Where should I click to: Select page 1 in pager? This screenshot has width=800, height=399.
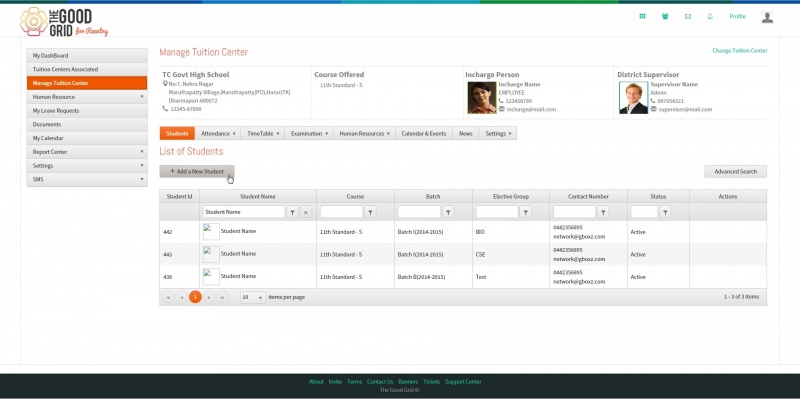[195, 297]
